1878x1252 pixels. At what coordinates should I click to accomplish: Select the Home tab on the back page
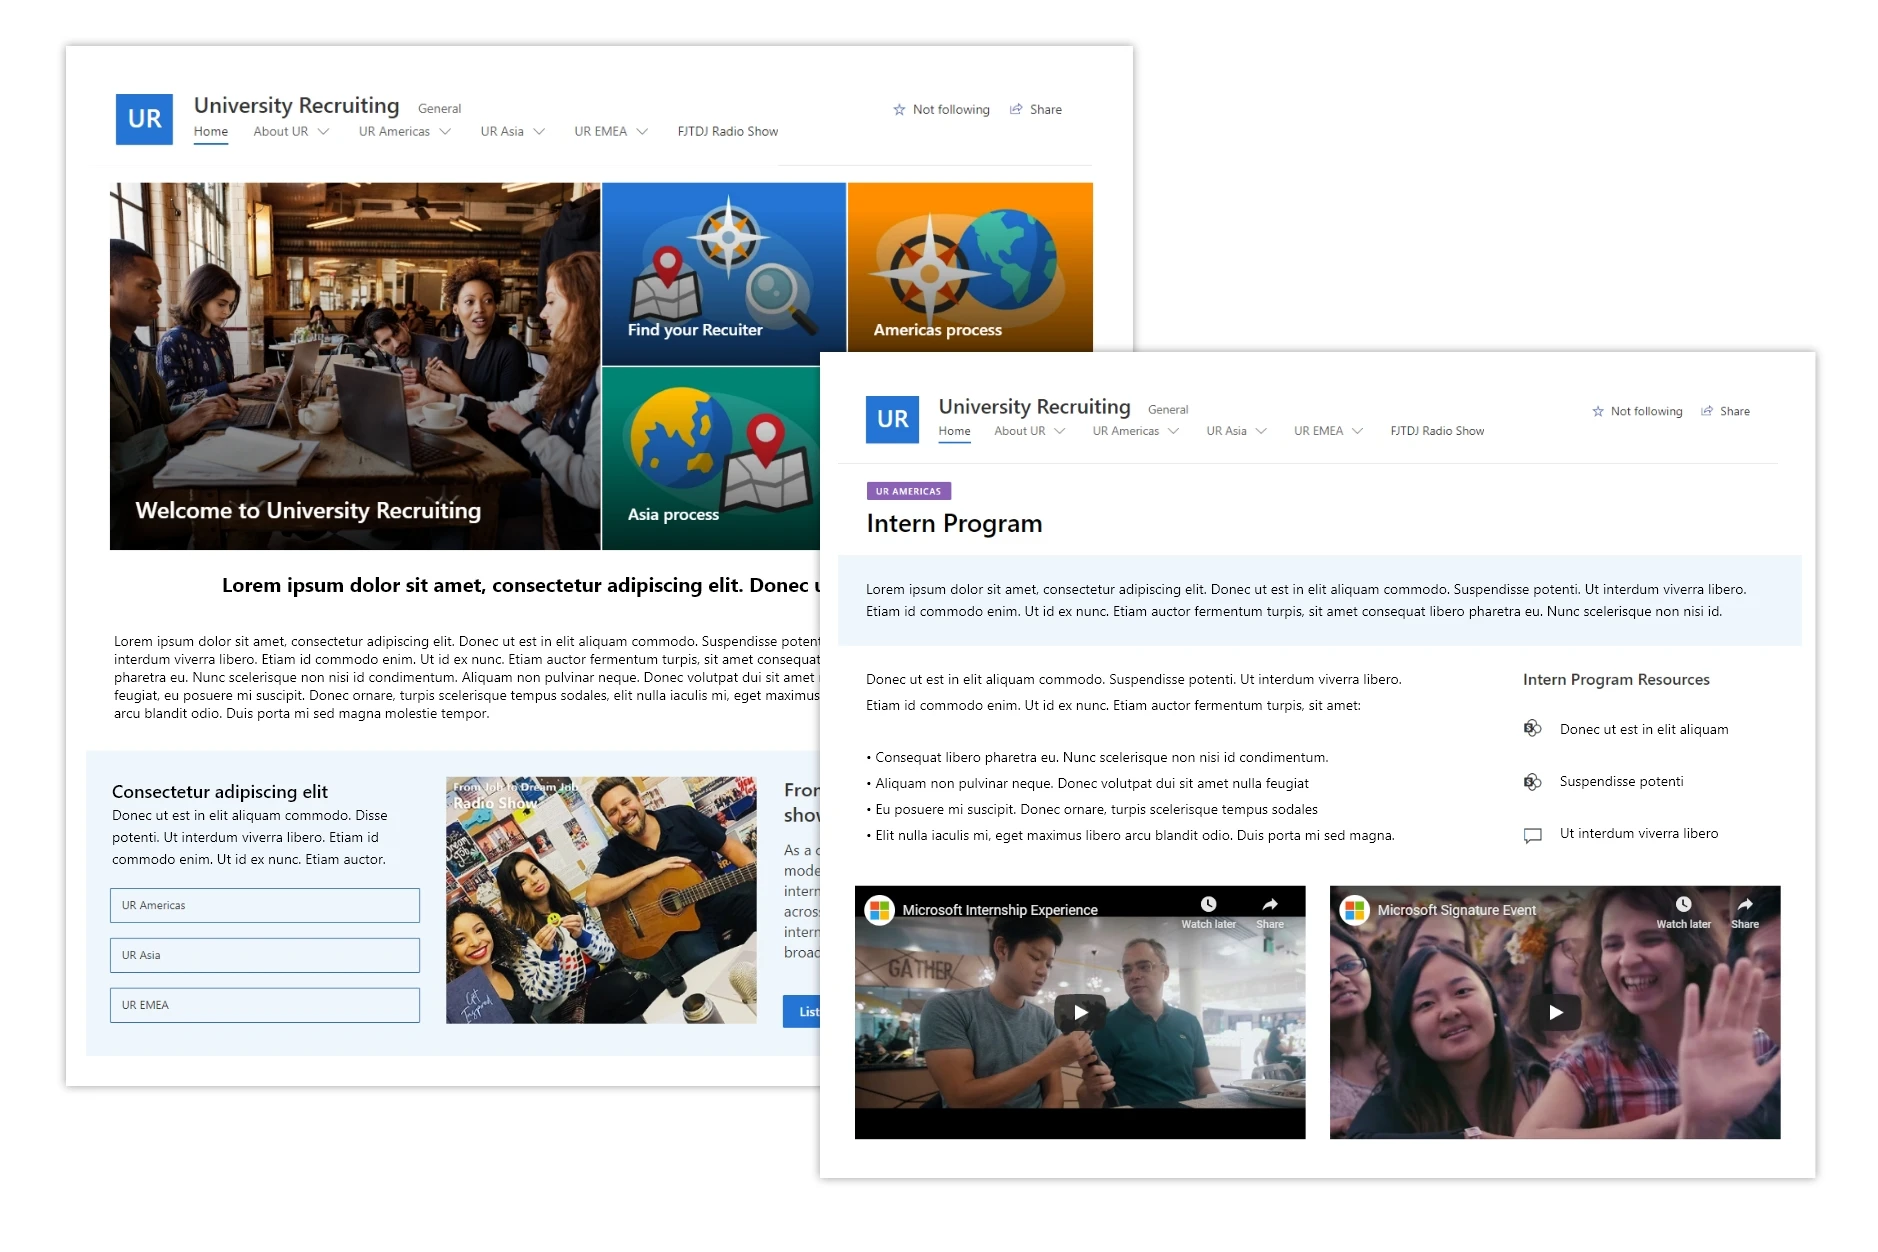(x=210, y=132)
